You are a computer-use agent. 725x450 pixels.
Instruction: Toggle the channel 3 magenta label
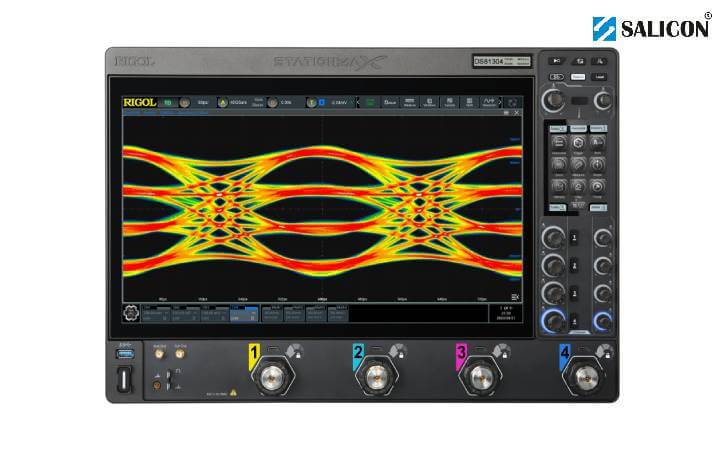(x=461, y=352)
